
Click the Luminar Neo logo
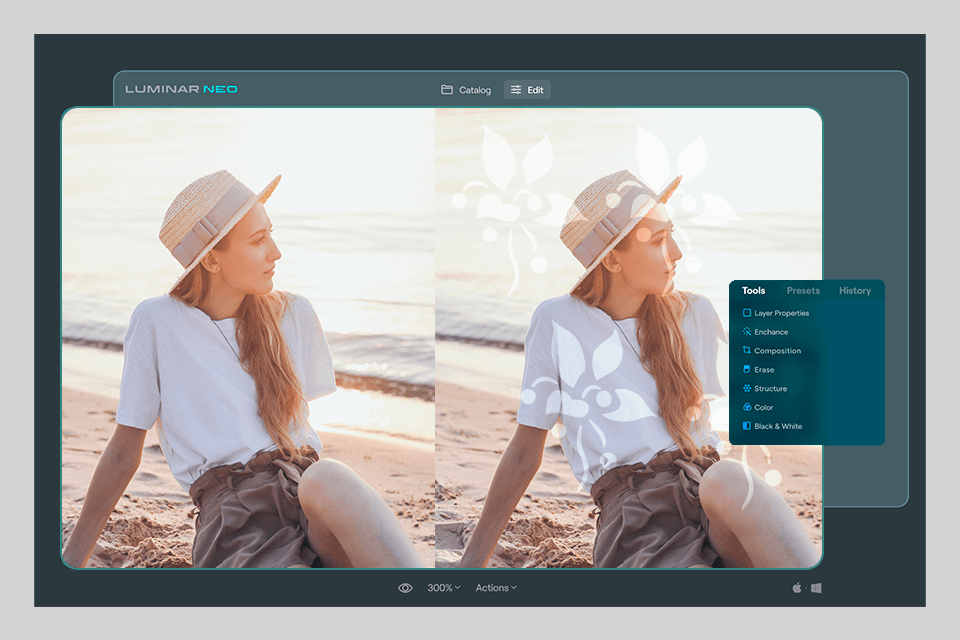(181, 89)
